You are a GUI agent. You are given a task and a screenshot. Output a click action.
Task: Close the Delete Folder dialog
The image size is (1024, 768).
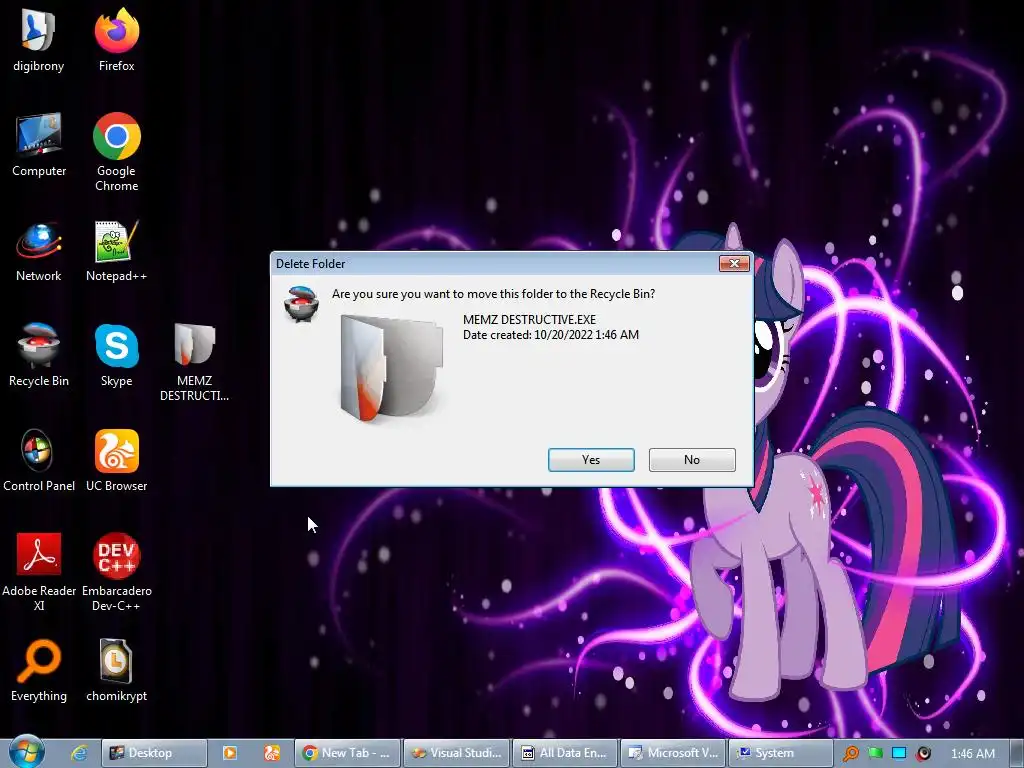[734, 263]
